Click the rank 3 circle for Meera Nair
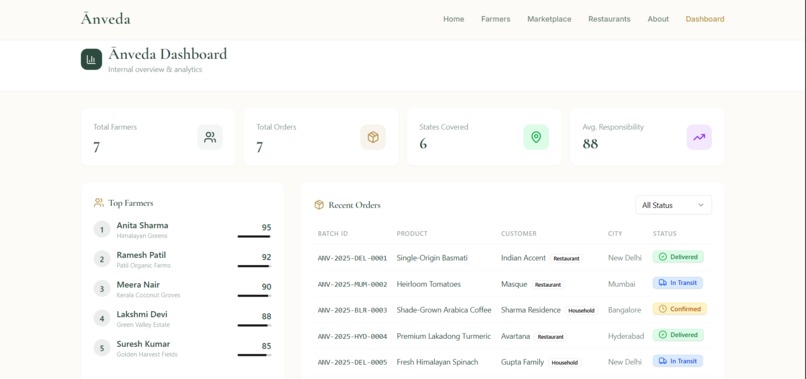Image resolution: width=806 pixels, height=379 pixels. 102,288
